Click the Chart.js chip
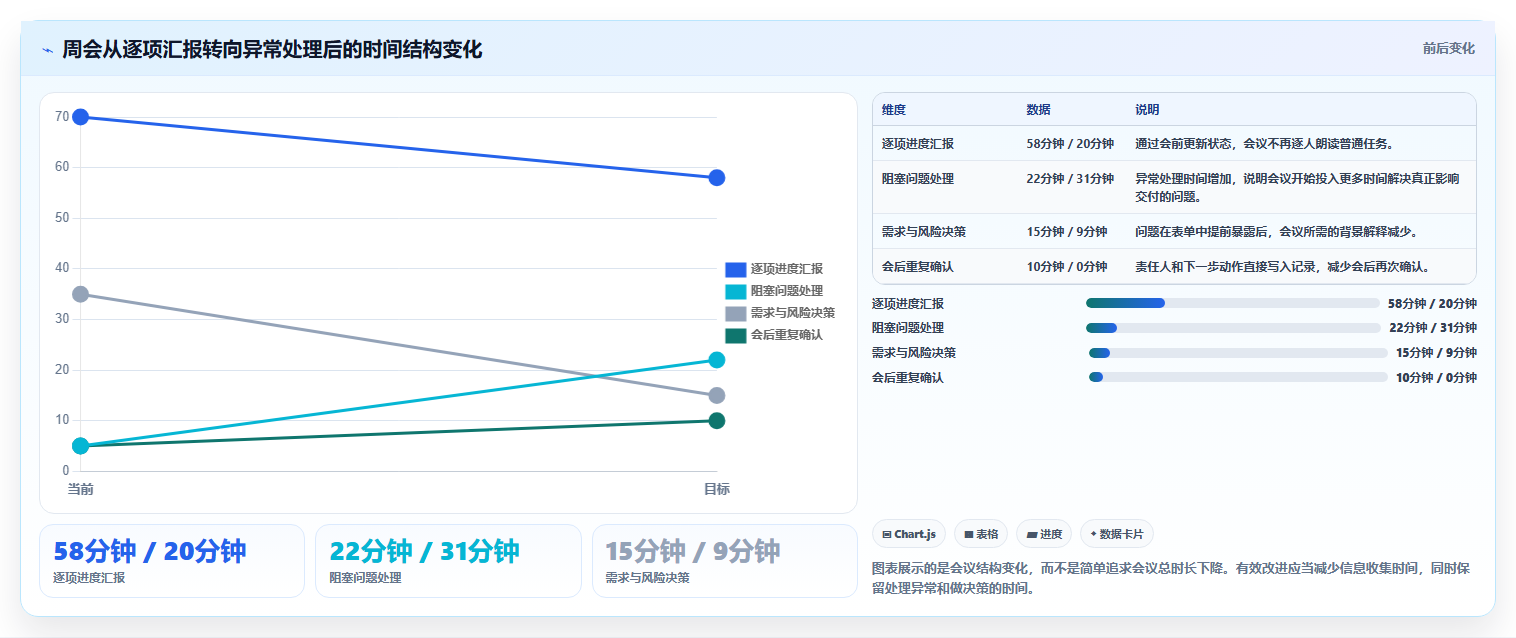The height and width of the screenshot is (638, 1516). point(908,534)
